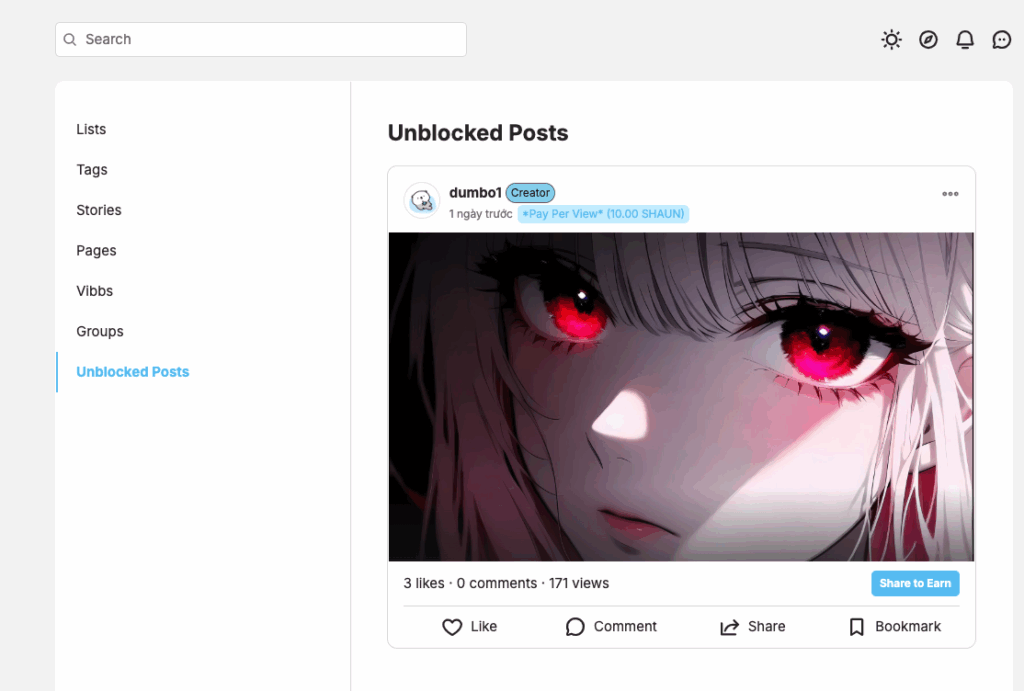The width and height of the screenshot is (1024, 691).
Task: Open the three-dot post options menu
Action: 950,194
